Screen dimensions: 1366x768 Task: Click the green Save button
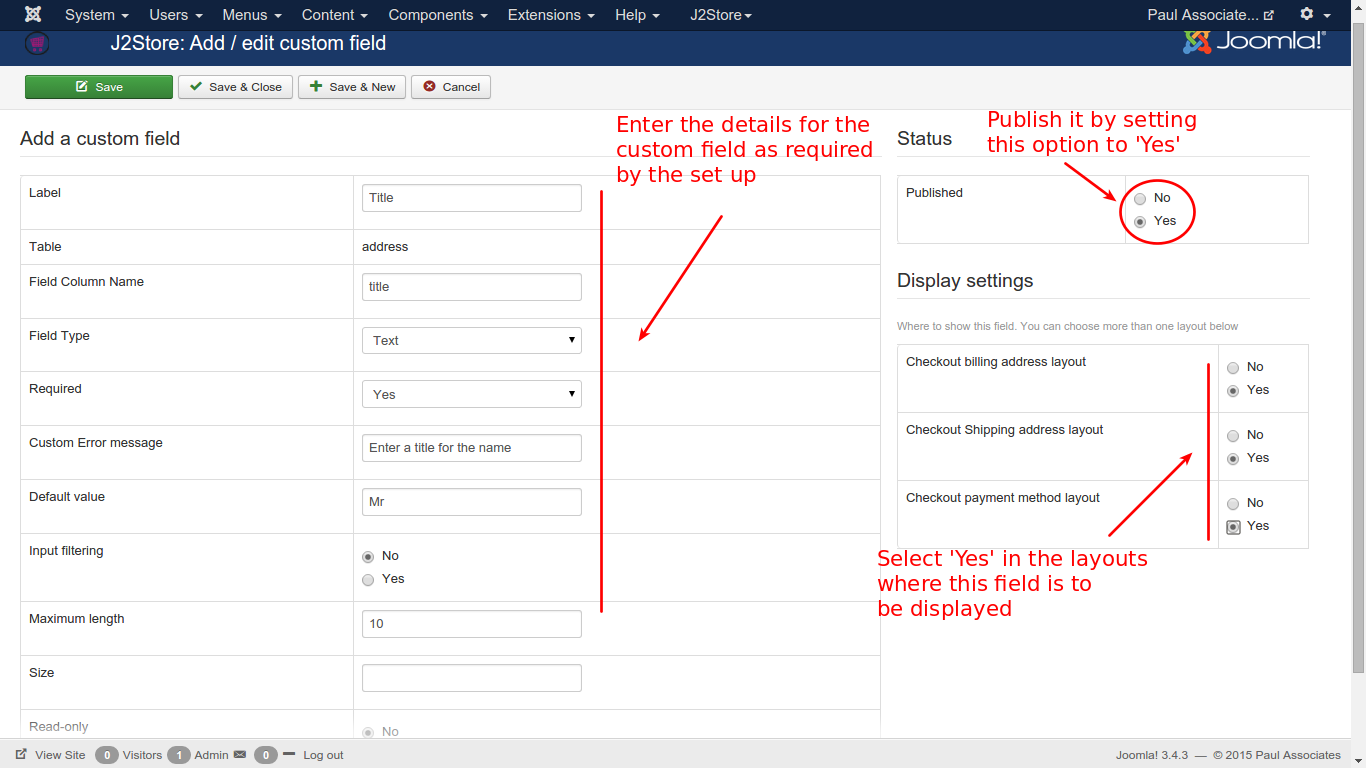pyautogui.click(x=99, y=87)
